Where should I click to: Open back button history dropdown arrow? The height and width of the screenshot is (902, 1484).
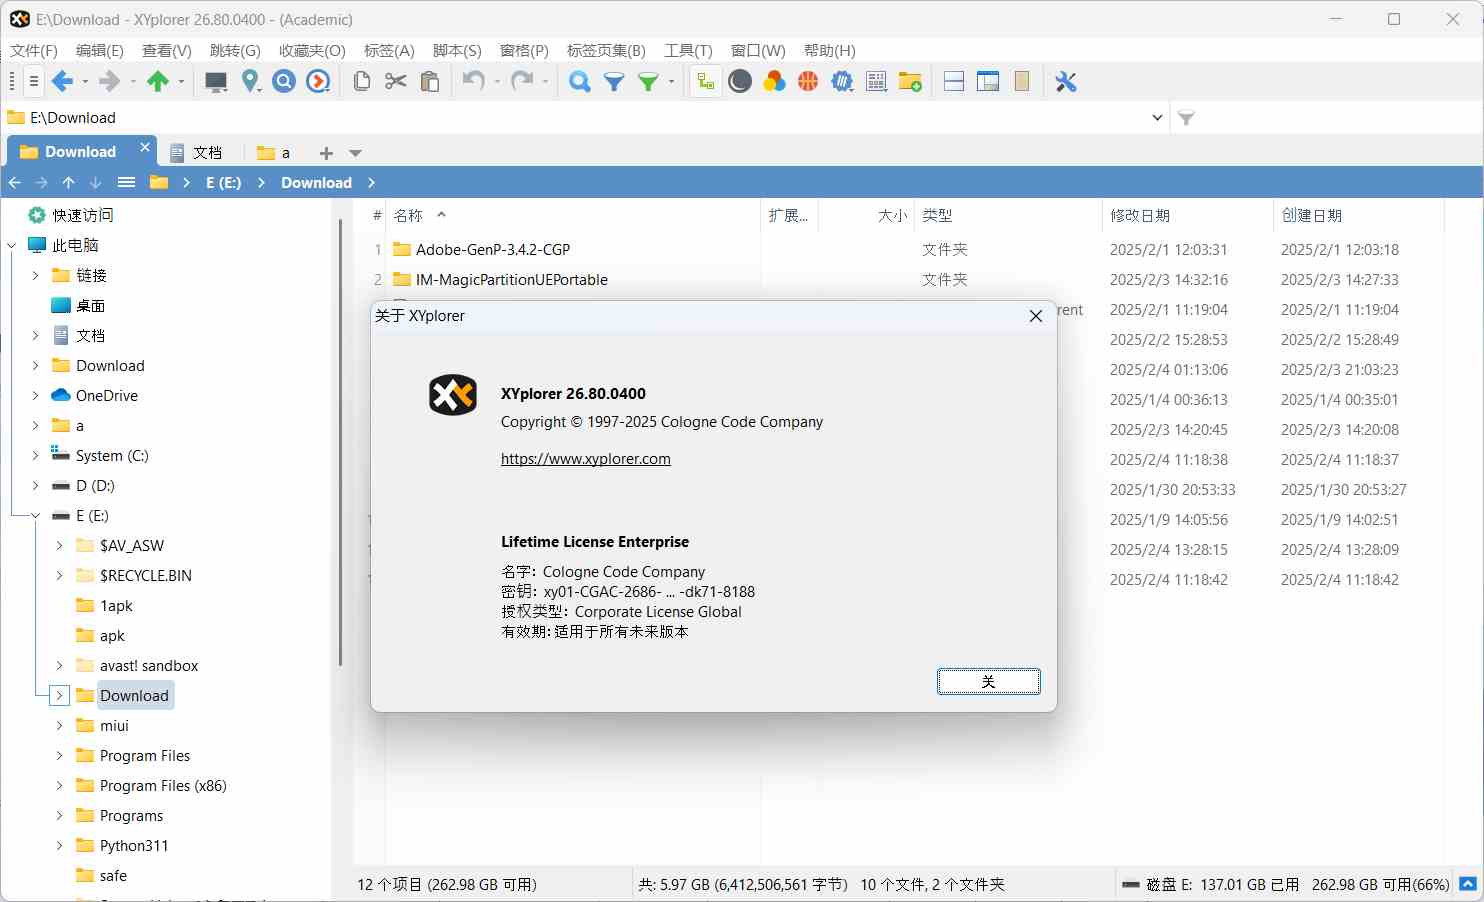point(85,82)
